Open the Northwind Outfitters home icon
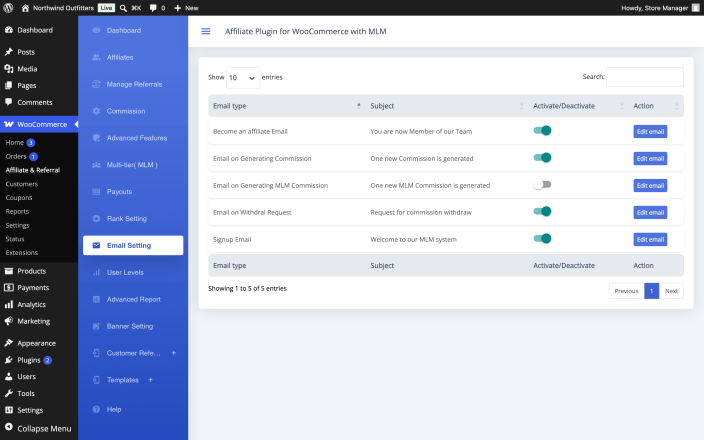Image resolution: width=704 pixels, height=440 pixels. pyautogui.click(x=25, y=8)
